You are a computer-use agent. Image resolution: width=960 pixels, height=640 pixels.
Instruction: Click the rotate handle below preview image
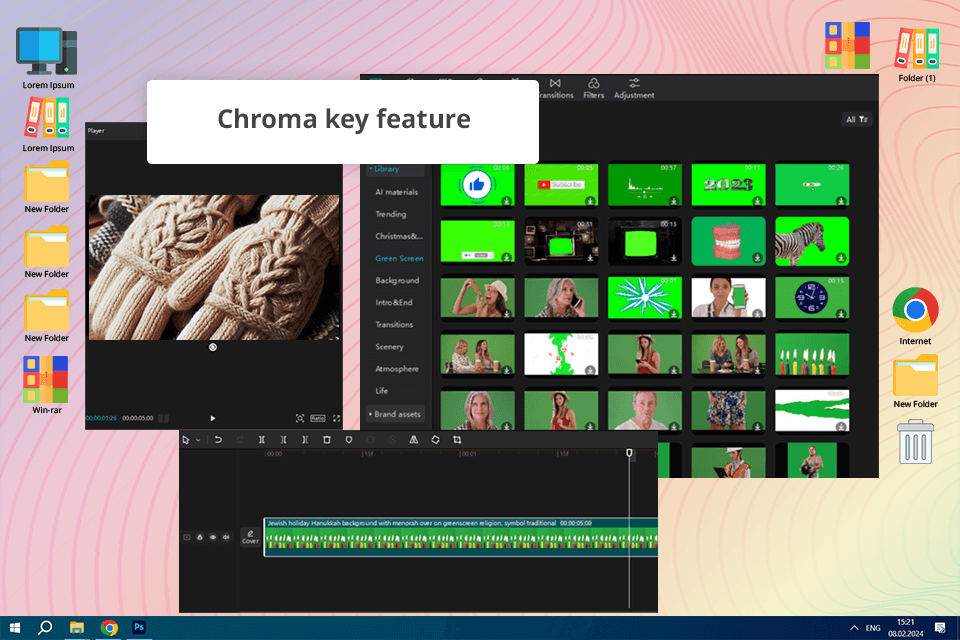pyautogui.click(x=212, y=347)
